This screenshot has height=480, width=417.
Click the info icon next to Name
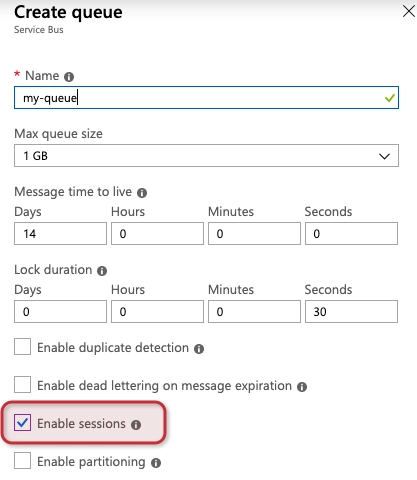click(x=69, y=77)
